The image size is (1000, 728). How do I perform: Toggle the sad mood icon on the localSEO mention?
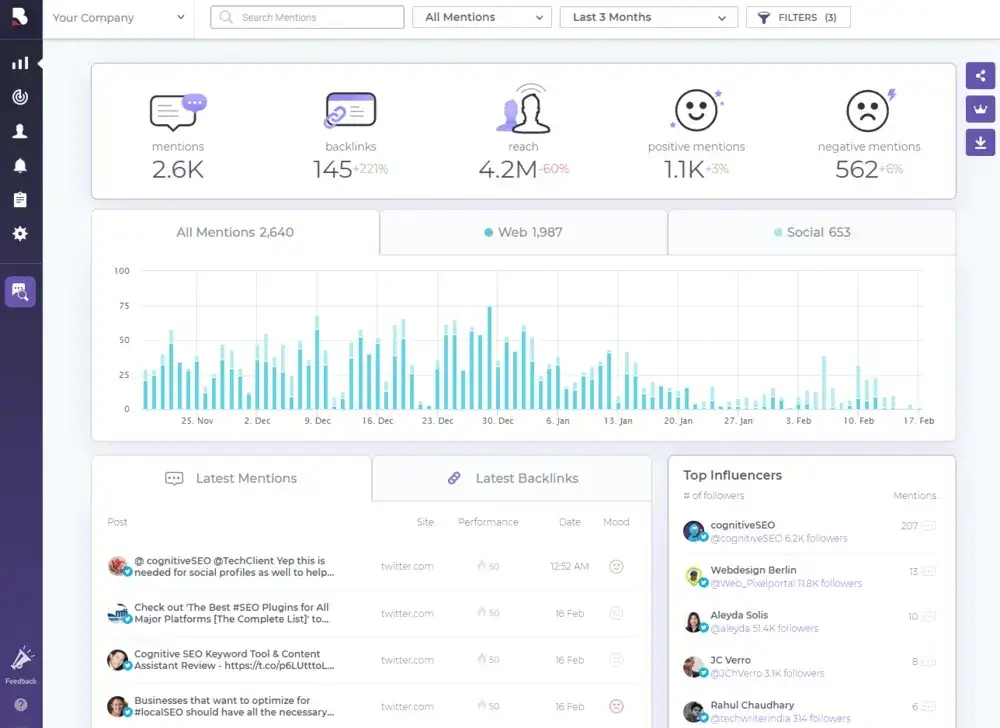pyautogui.click(x=617, y=706)
